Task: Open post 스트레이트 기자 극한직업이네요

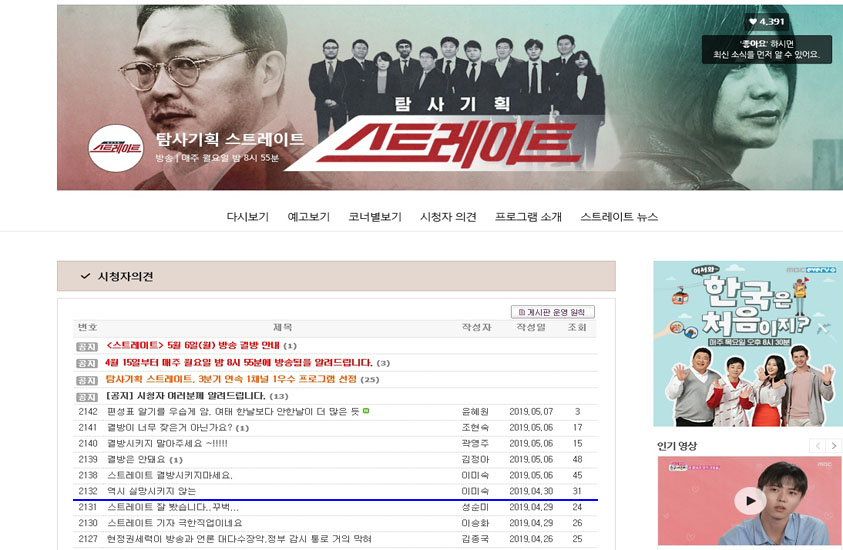Action: point(175,523)
